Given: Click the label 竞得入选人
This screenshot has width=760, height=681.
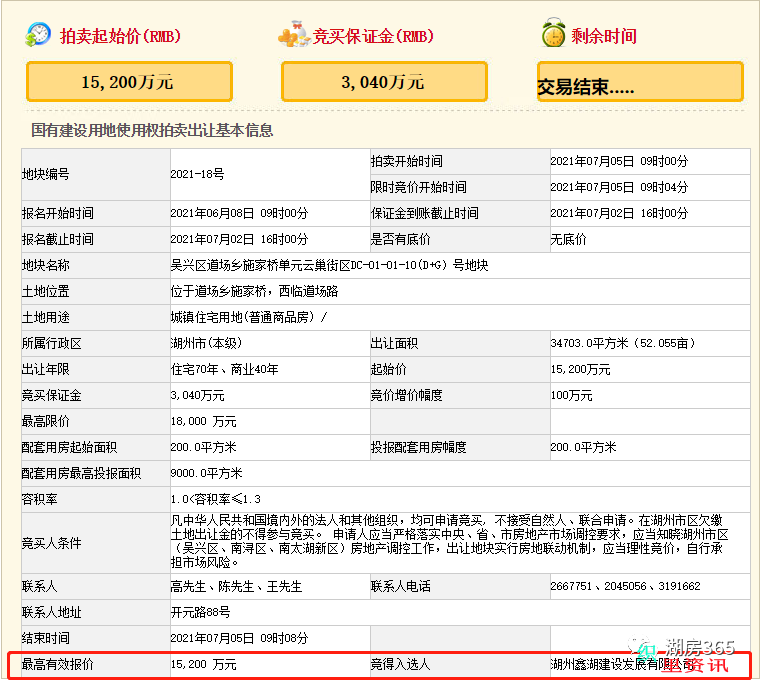Looking at the screenshot, I should (x=400, y=665).
